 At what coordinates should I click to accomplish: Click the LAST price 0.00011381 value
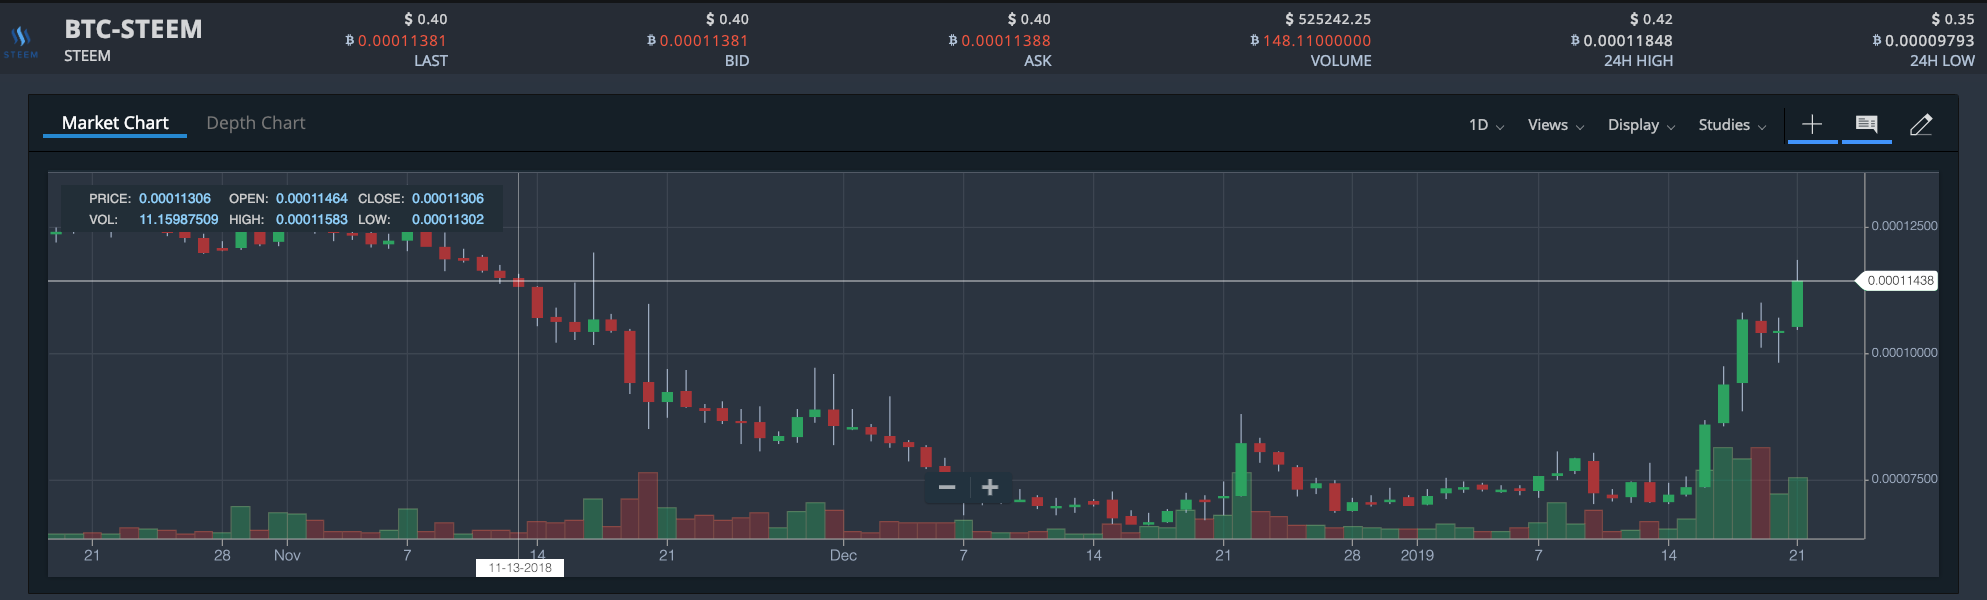[401, 41]
